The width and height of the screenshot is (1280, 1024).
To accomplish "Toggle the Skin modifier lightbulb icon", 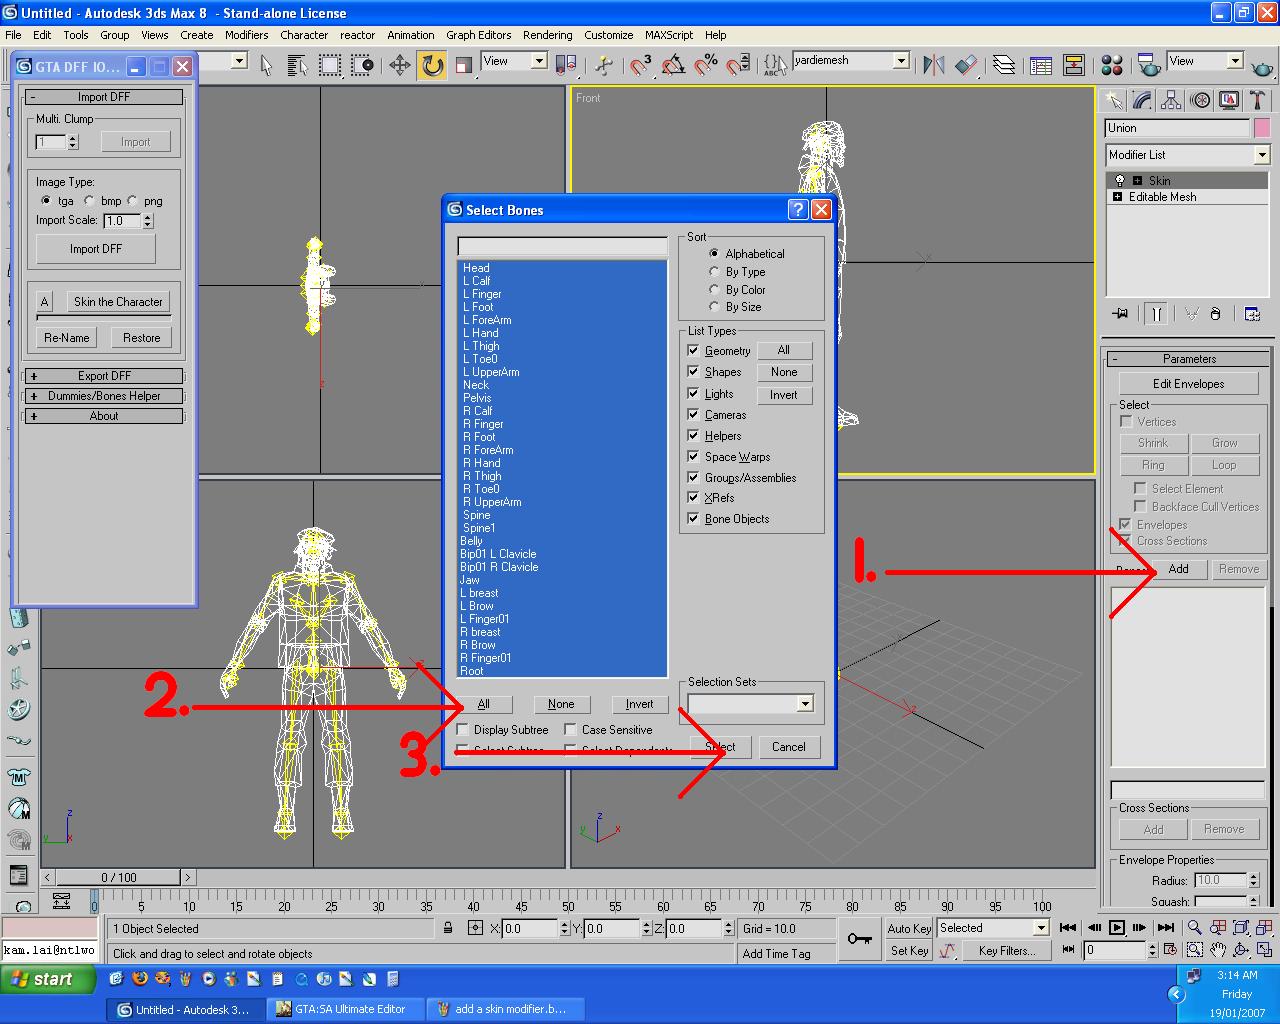I will click(x=1120, y=181).
